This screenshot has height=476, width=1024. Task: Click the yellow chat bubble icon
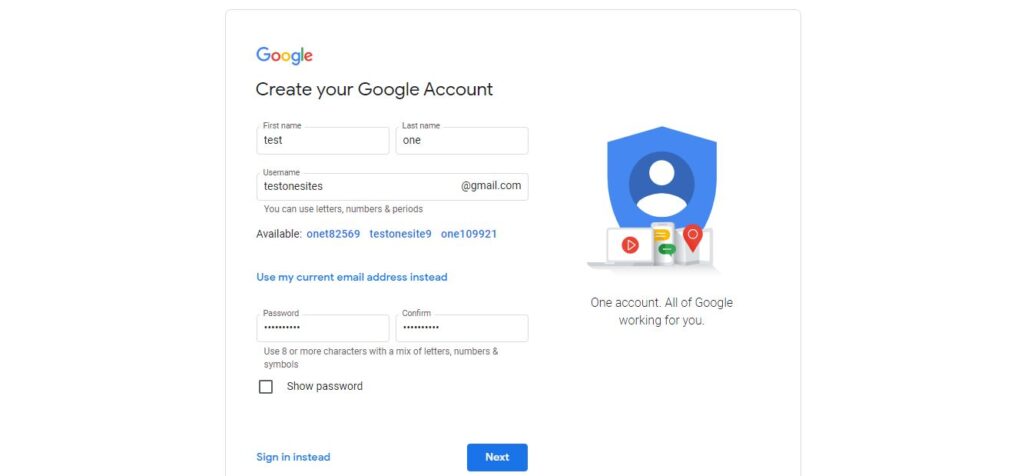tap(662, 236)
